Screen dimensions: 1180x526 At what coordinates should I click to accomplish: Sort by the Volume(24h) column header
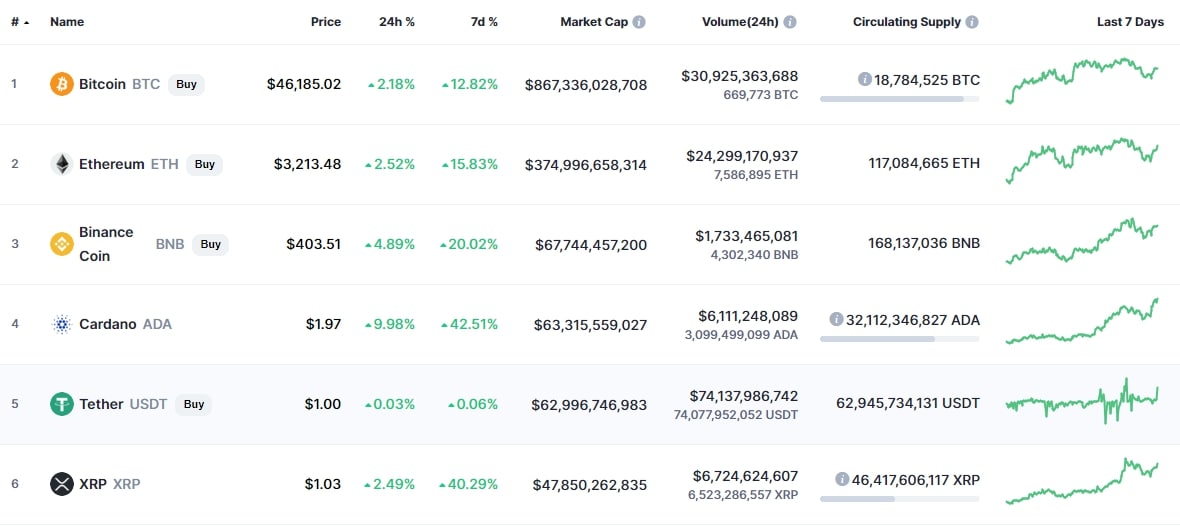[x=741, y=22]
